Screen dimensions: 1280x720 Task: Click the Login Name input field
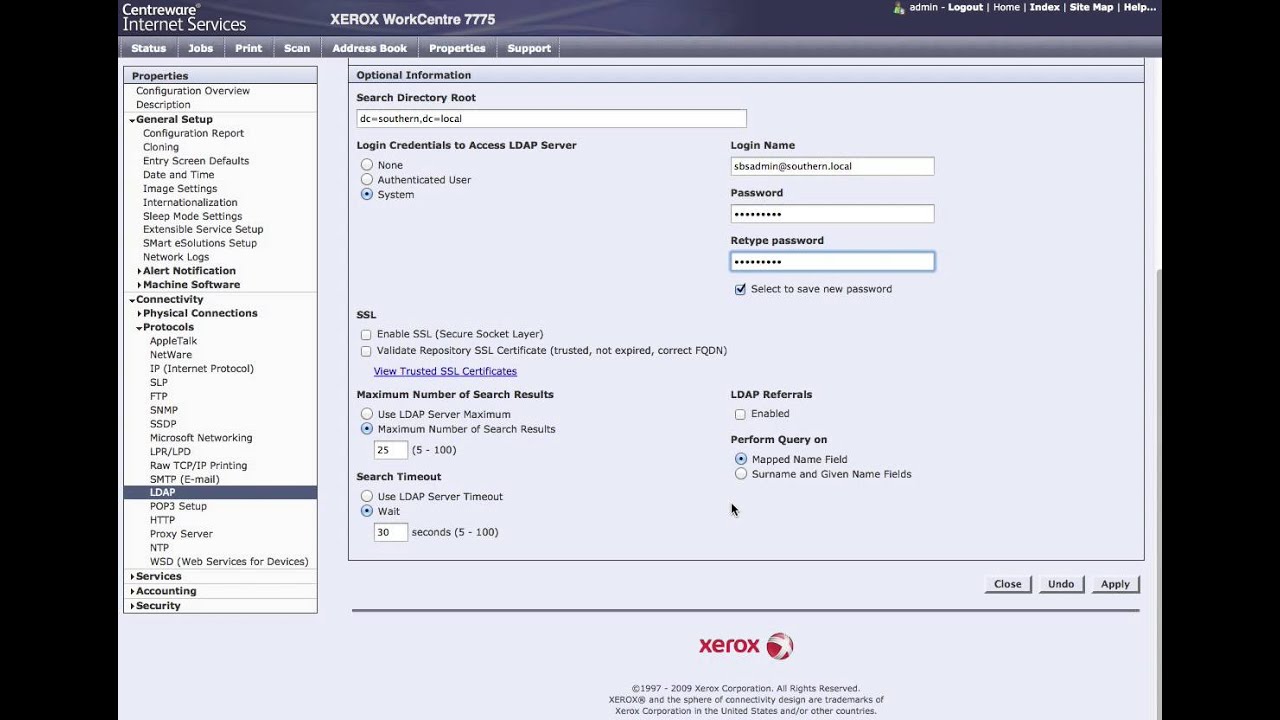pyautogui.click(x=832, y=166)
